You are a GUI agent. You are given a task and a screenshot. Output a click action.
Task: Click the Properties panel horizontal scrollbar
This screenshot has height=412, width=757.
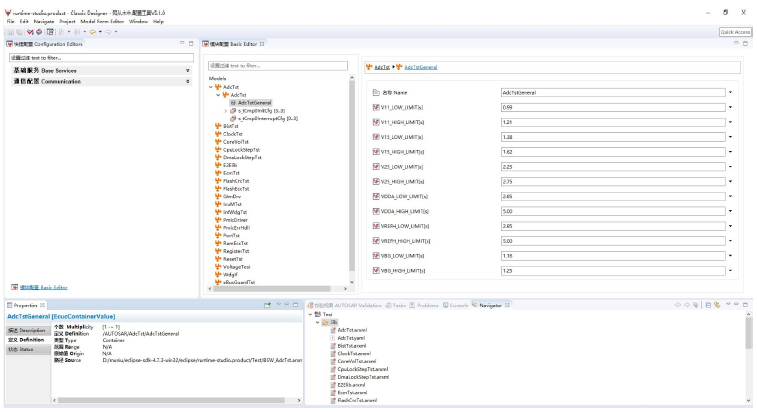(171, 400)
